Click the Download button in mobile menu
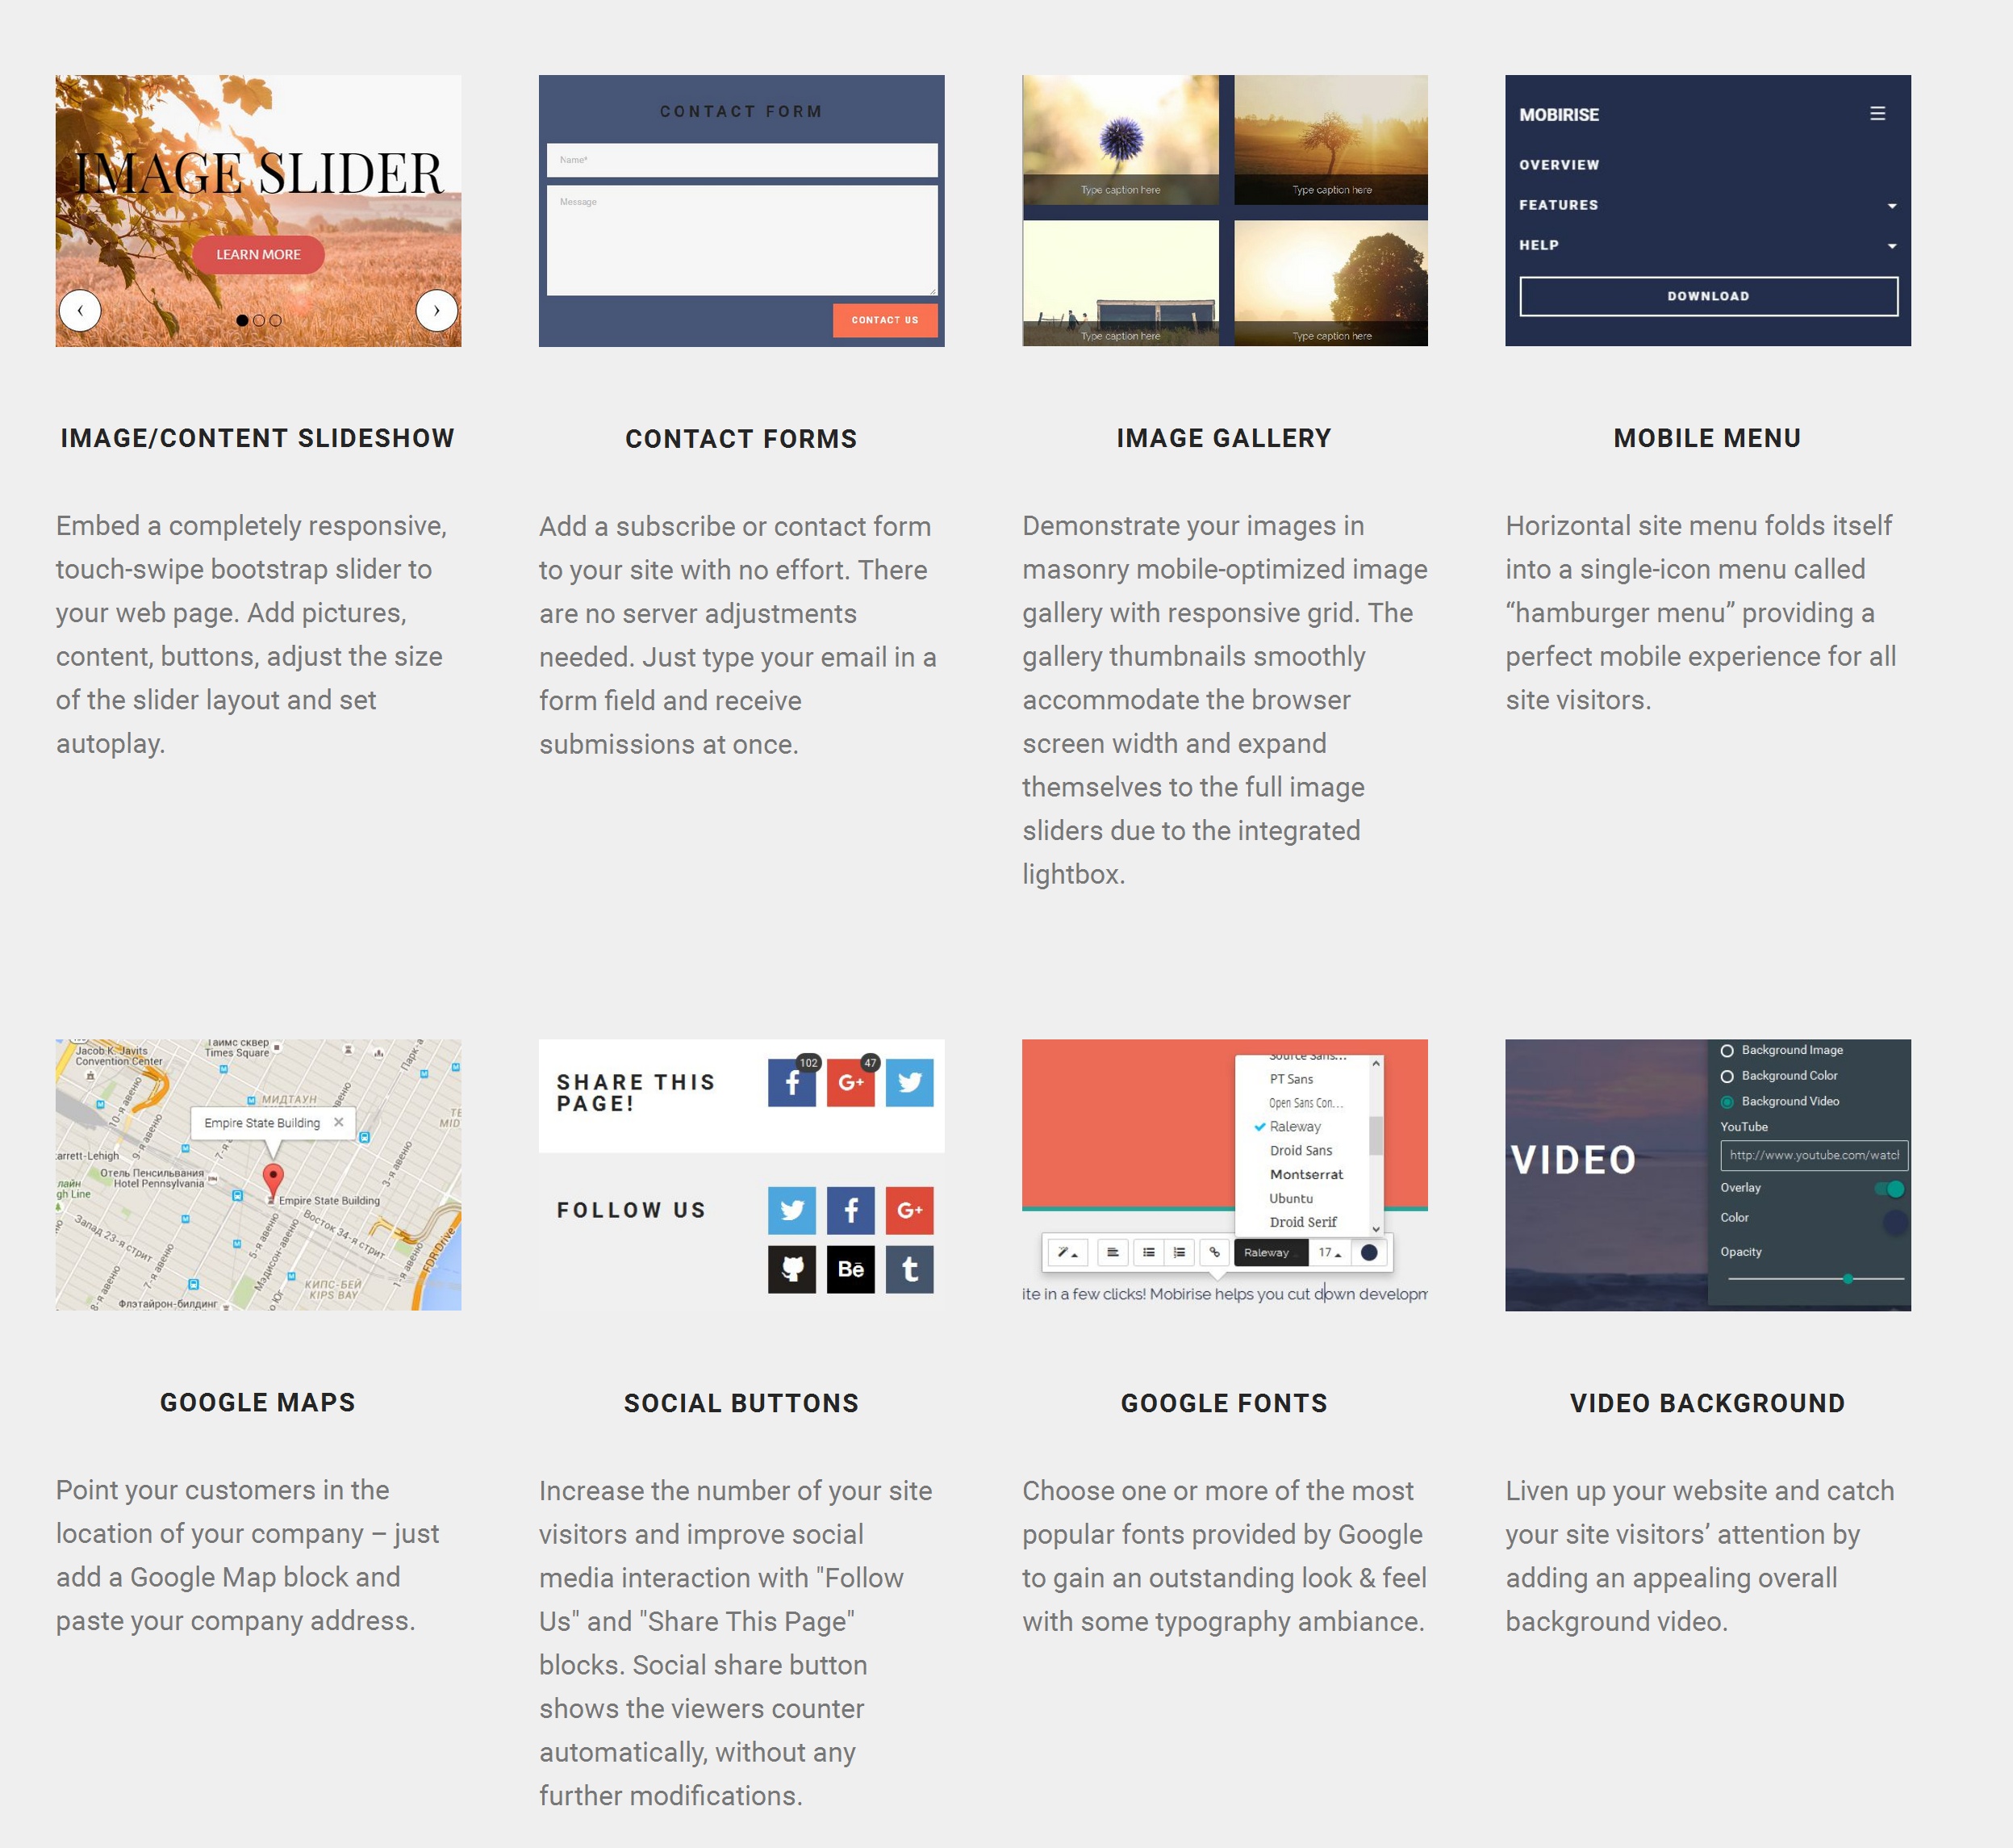Screen dimensions: 2013x1848 tap(1708, 295)
